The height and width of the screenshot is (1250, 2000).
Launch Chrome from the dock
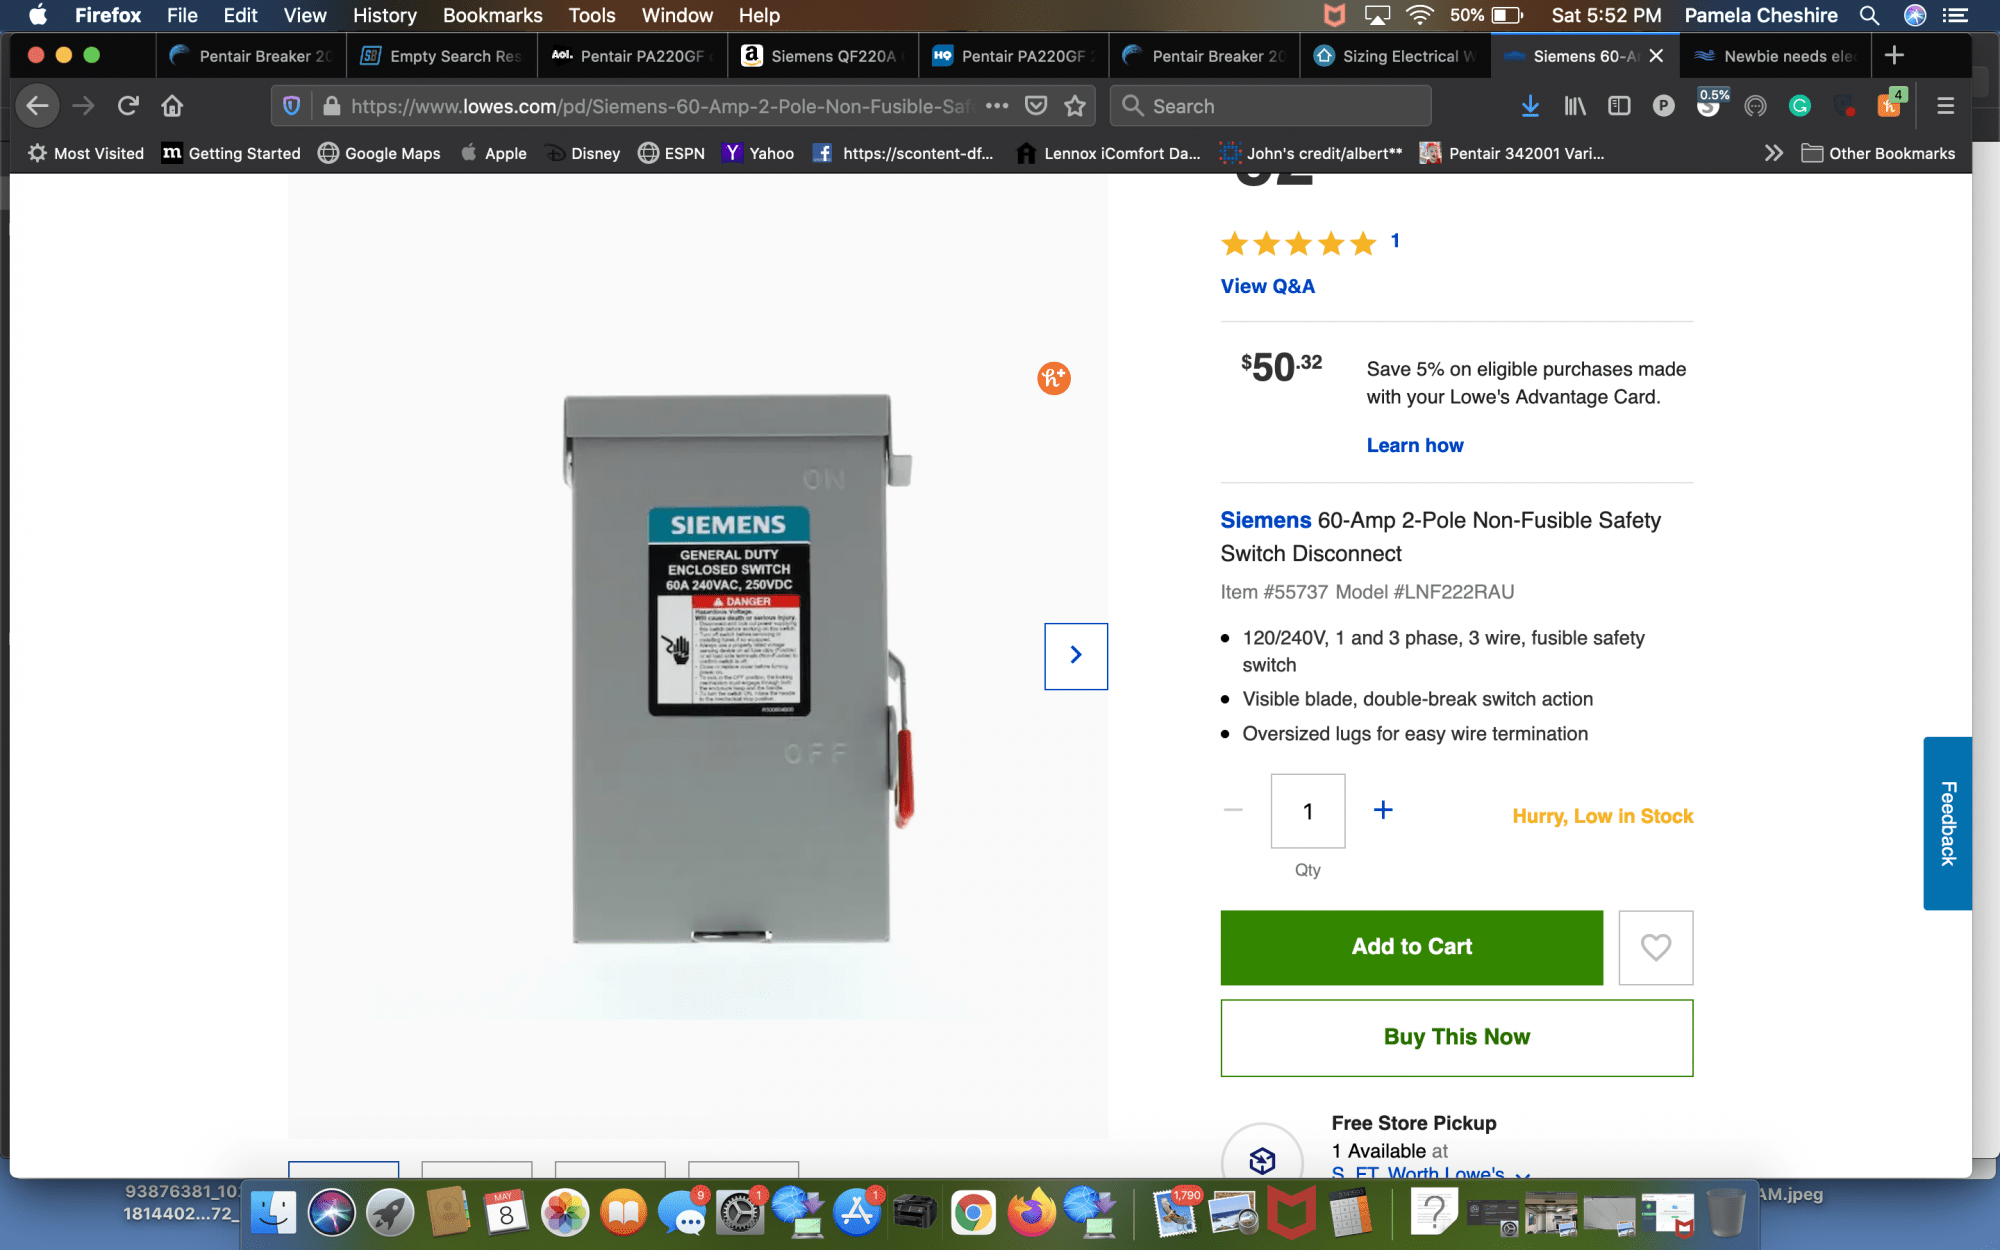(x=972, y=1213)
